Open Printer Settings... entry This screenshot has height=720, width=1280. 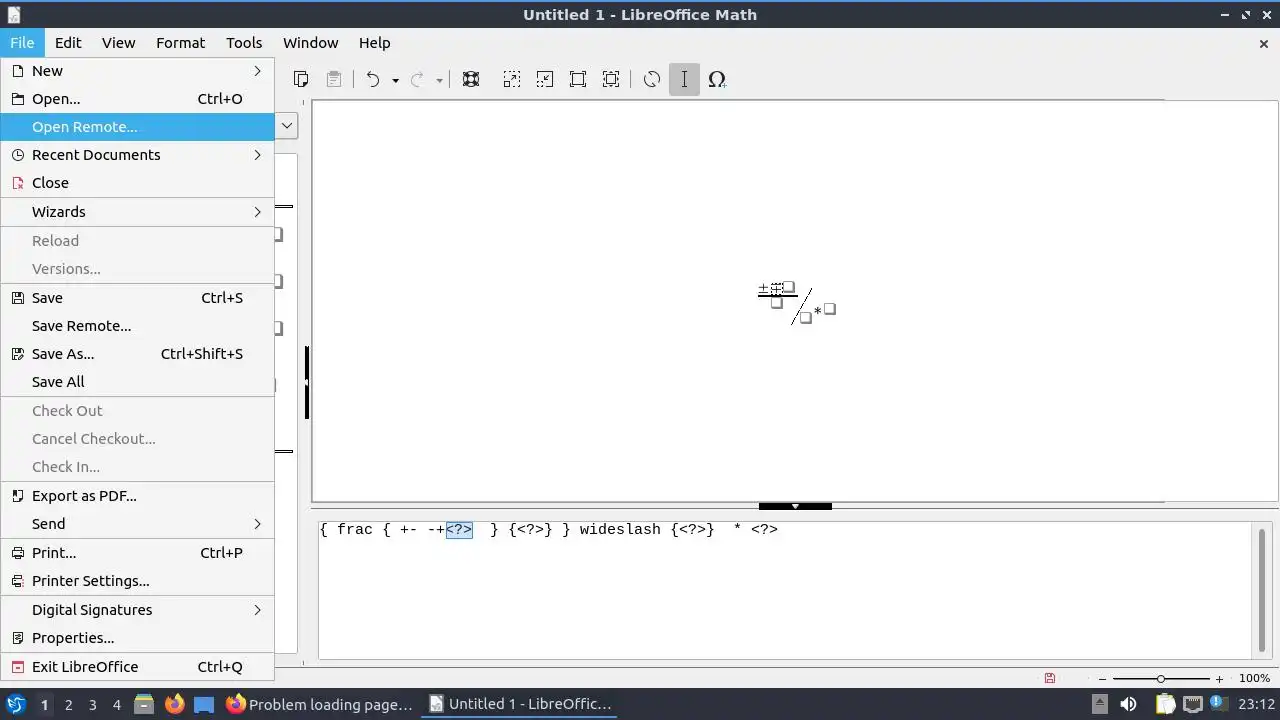(137, 581)
